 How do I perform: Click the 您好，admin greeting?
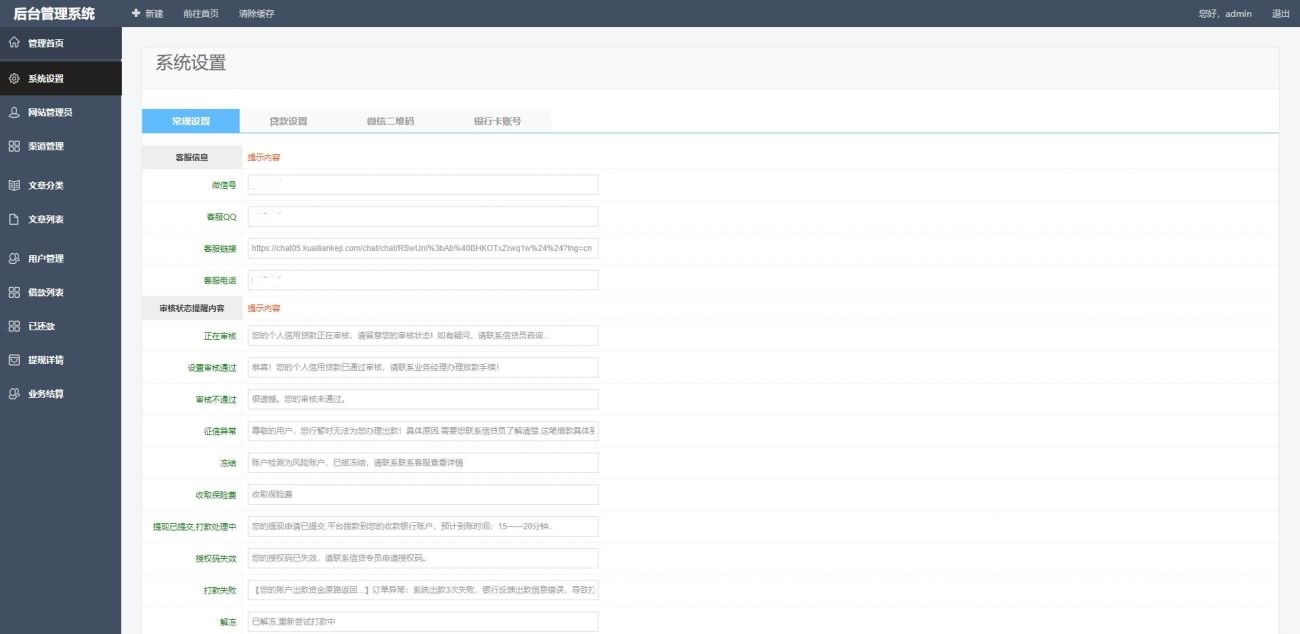[x=1225, y=14]
